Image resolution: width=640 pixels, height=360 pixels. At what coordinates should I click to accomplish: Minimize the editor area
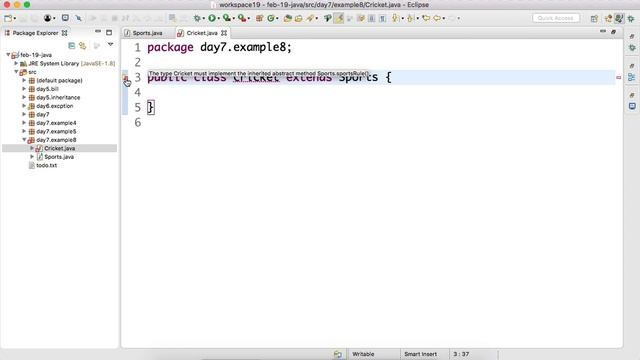[603, 31]
